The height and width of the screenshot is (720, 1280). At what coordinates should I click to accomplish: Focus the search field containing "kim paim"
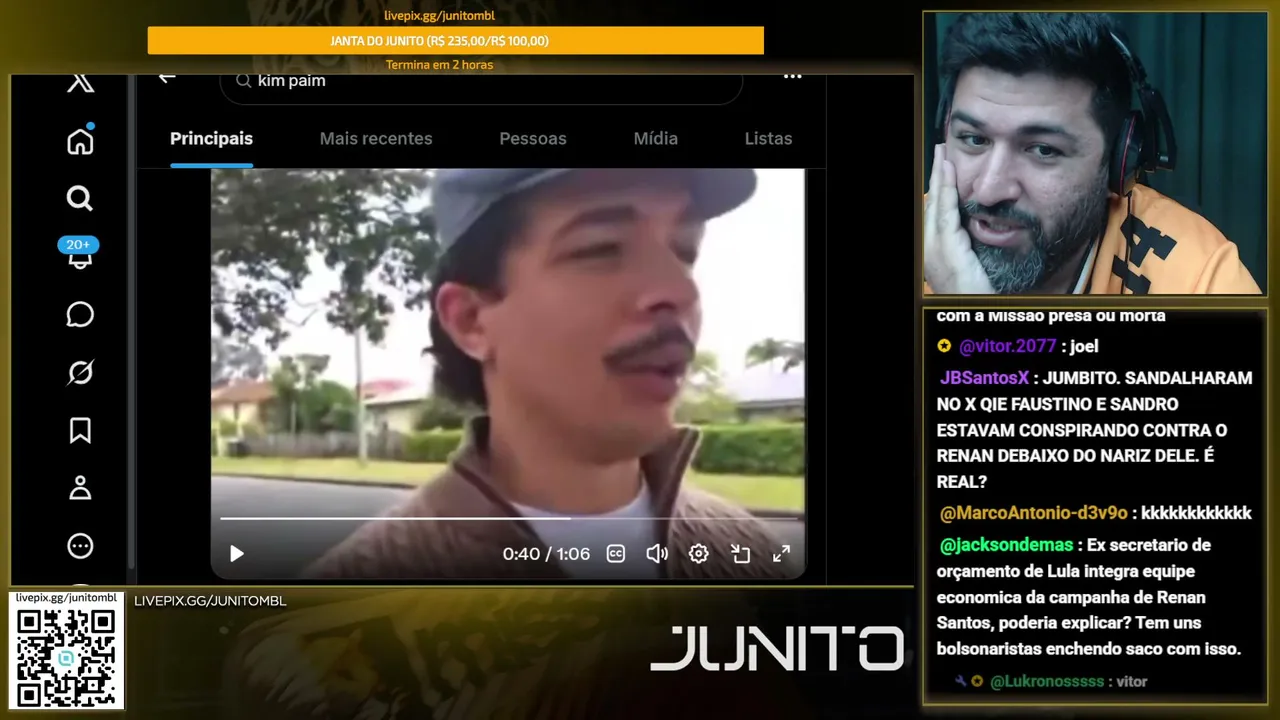(481, 84)
